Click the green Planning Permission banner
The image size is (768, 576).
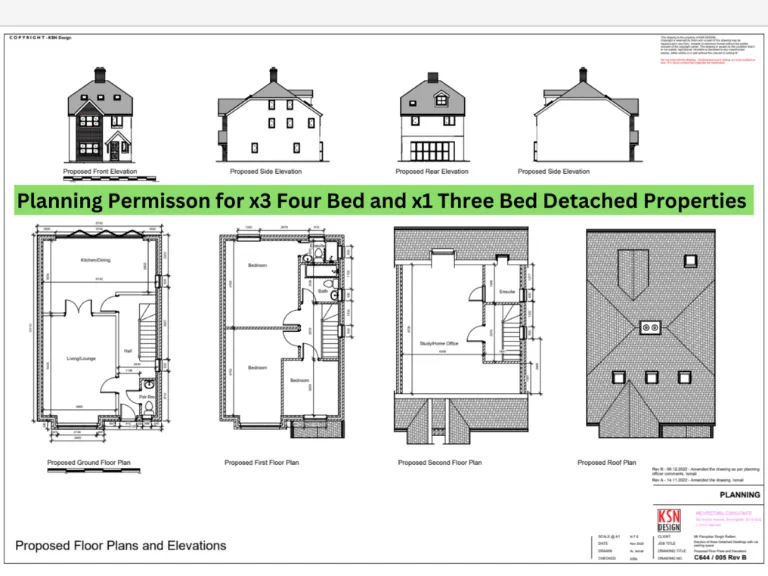pyautogui.click(x=384, y=201)
